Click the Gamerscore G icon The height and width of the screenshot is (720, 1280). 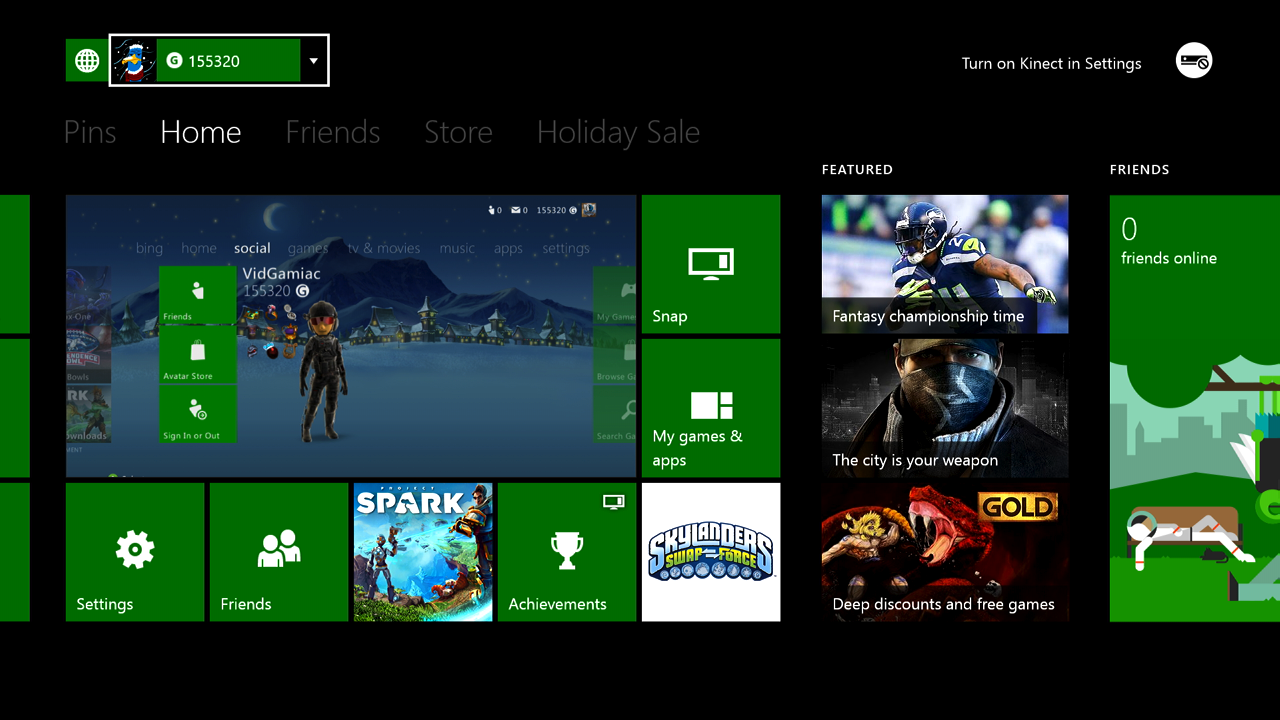coord(174,61)
